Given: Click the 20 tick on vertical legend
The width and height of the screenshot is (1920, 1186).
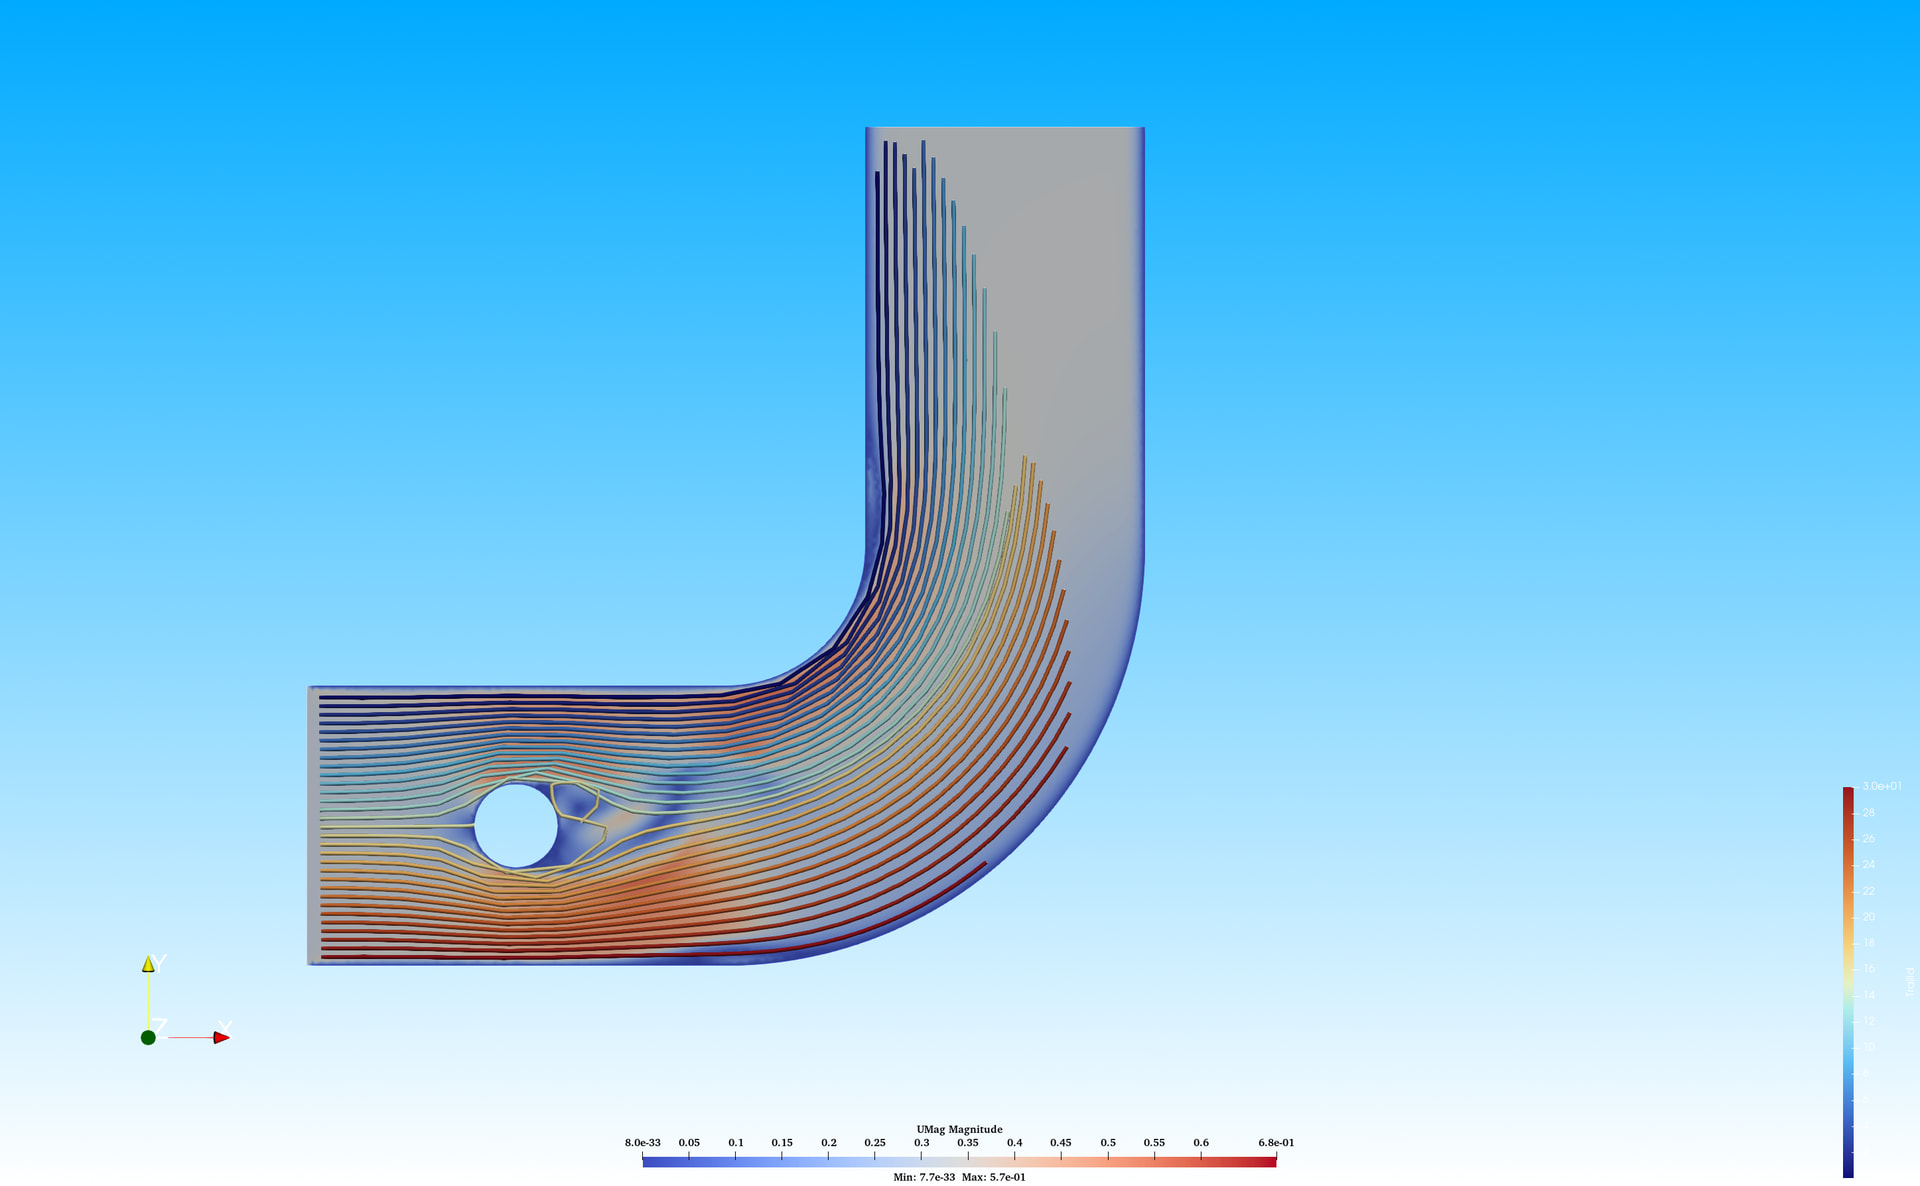Looking at the screenshot, I should coord(1868,917).
